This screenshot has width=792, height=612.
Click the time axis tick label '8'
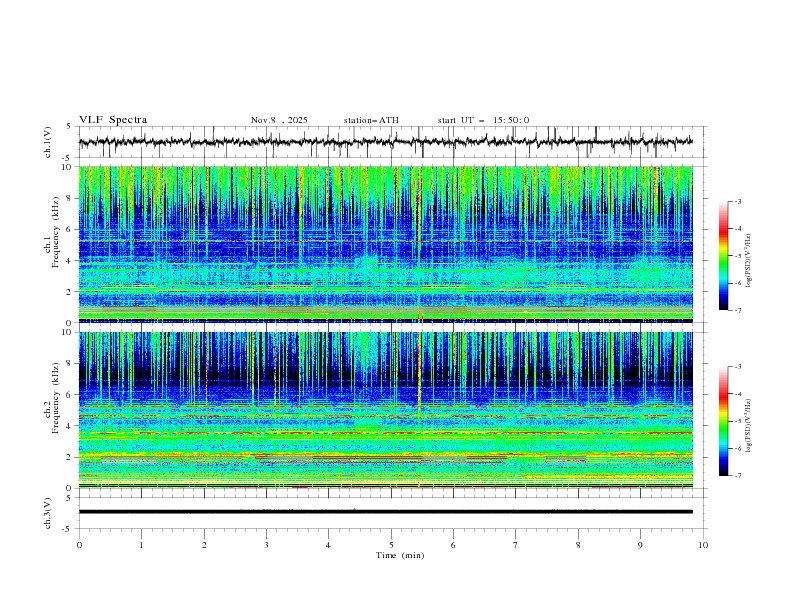pyautogui.click(x=578, y=545)
